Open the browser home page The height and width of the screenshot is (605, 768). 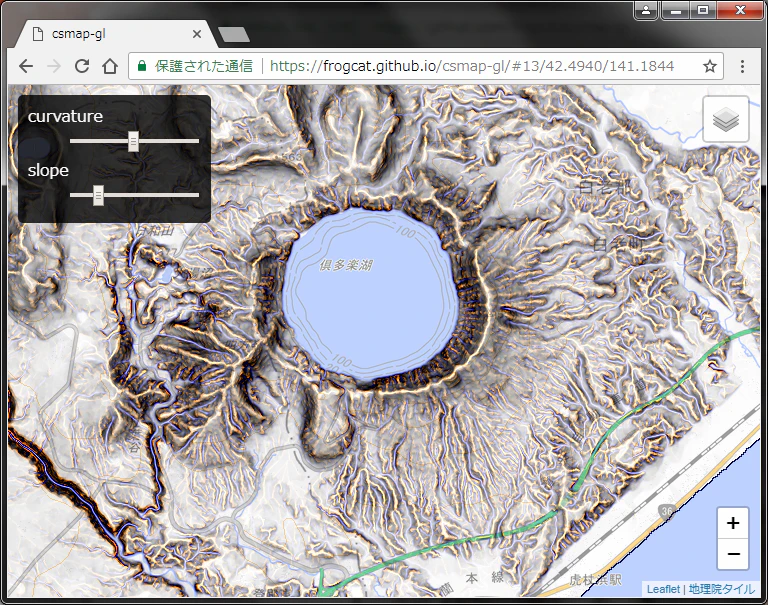(x=110, y=66)
